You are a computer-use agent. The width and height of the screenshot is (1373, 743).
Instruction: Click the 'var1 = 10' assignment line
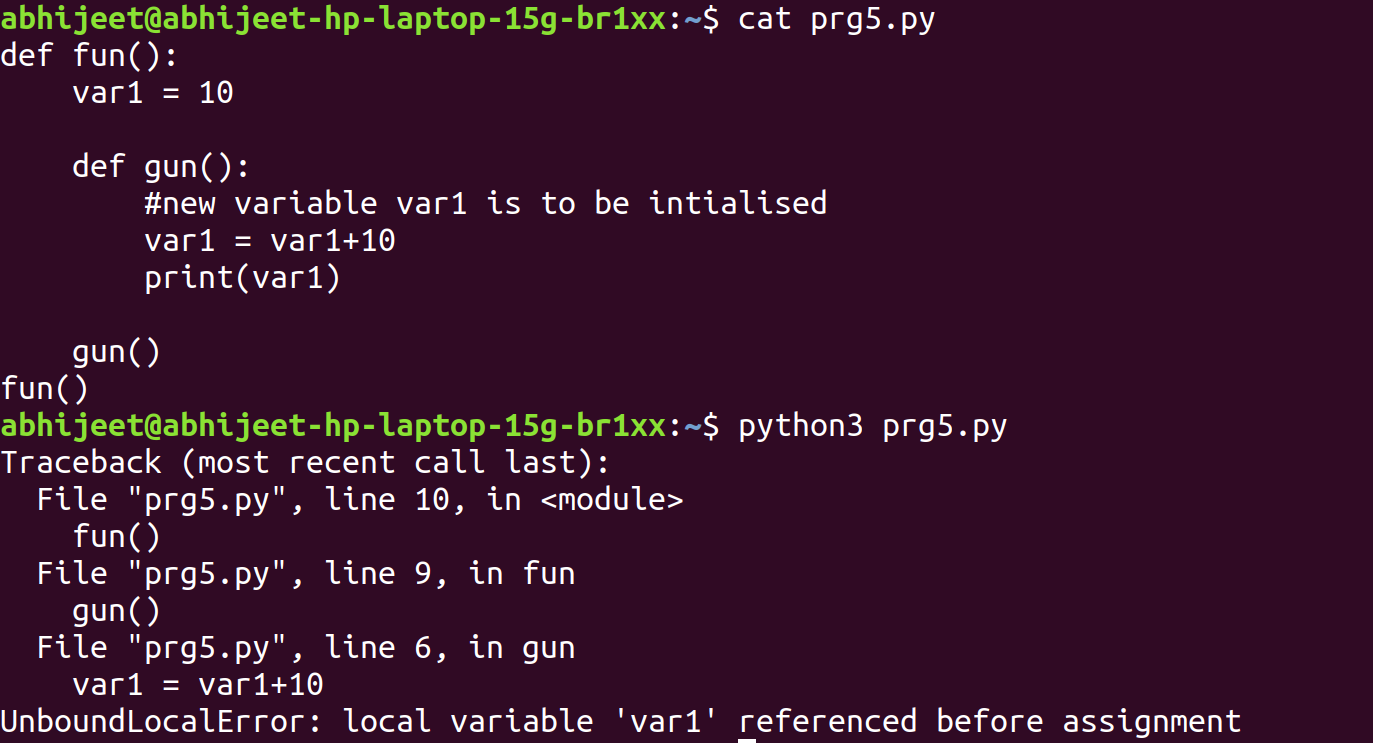click(x=153, y=93)
